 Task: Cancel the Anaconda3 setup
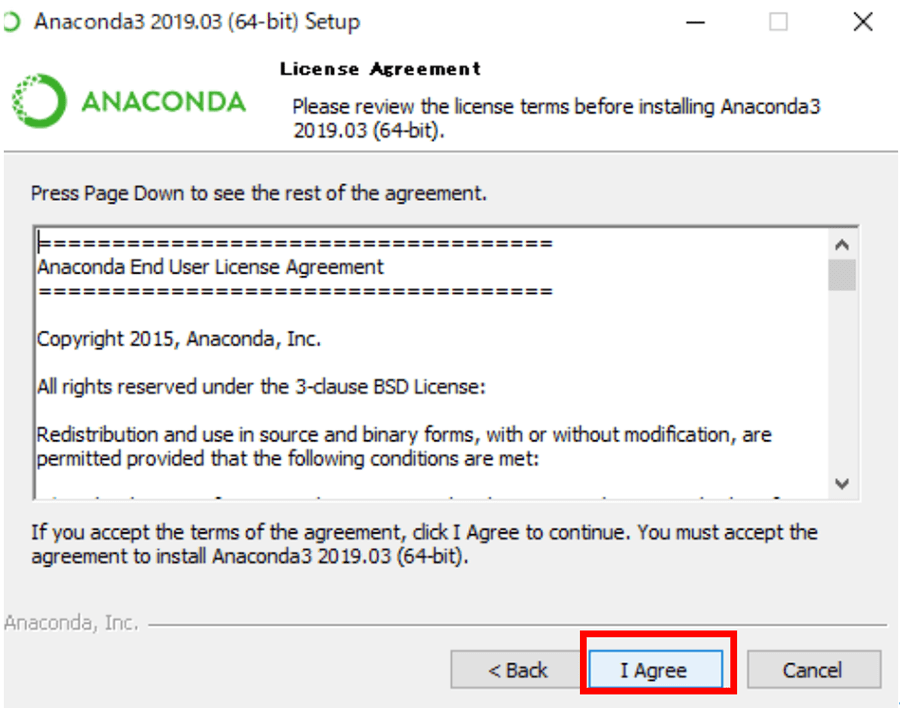click(x=813, y=669)
